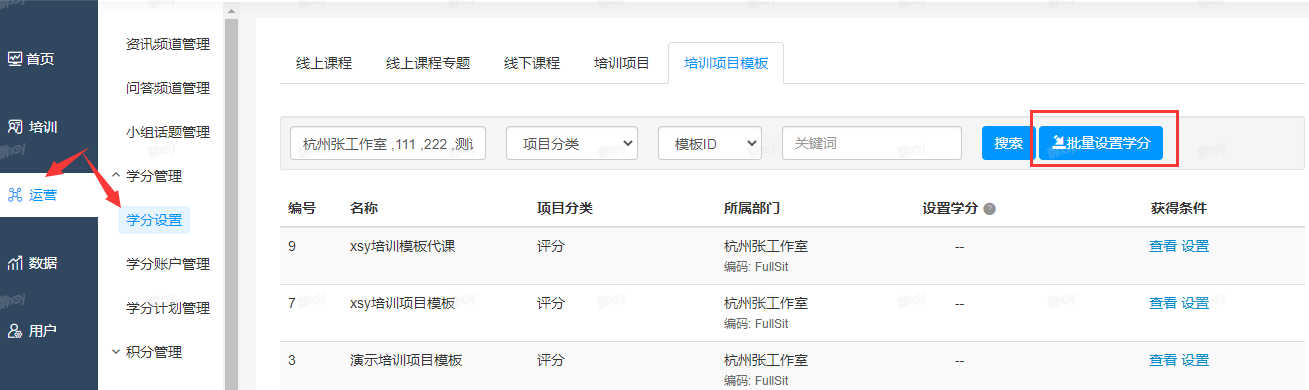1309x390 pixels.
Task: Click 查看 for xsy培训项目模板
Action: tap(1163, 303)
